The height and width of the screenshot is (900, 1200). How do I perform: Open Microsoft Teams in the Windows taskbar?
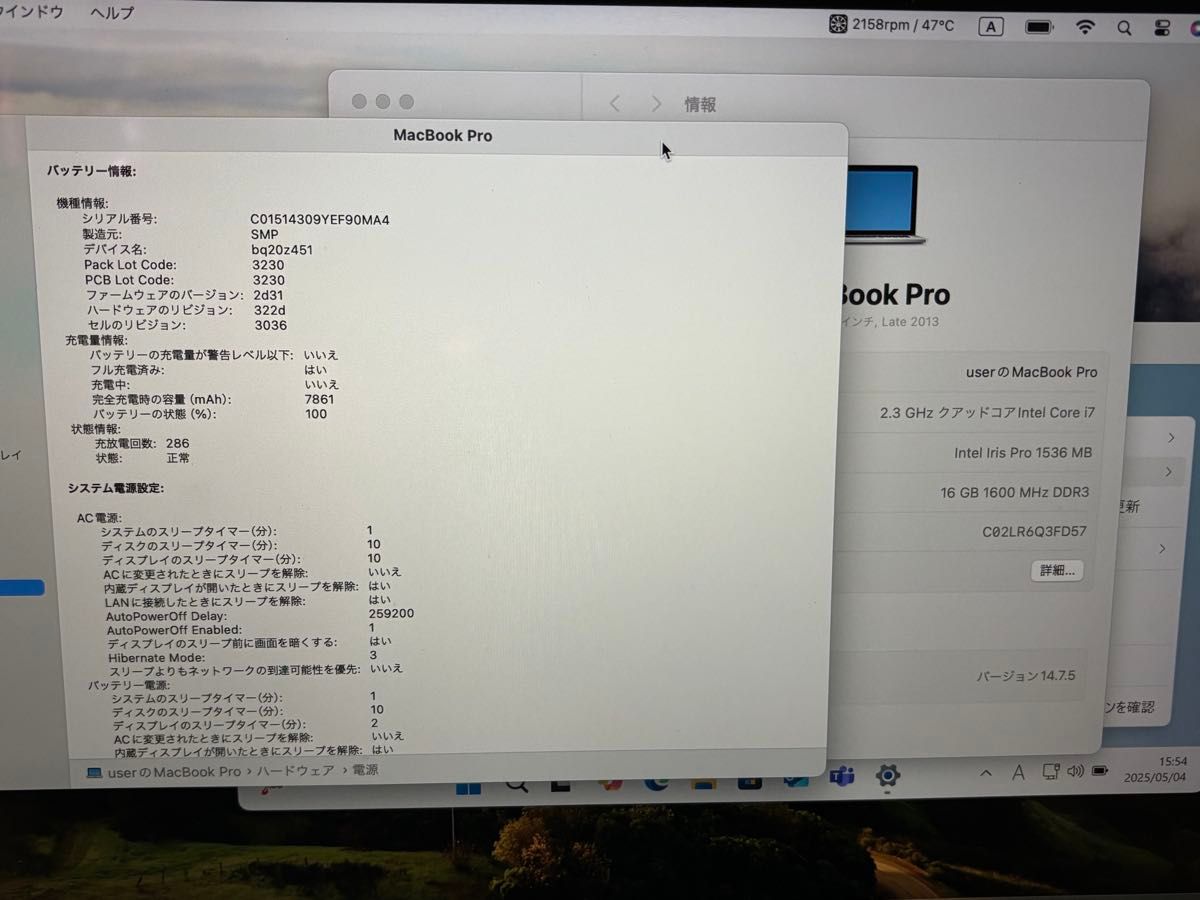click(x=841, y=776)
